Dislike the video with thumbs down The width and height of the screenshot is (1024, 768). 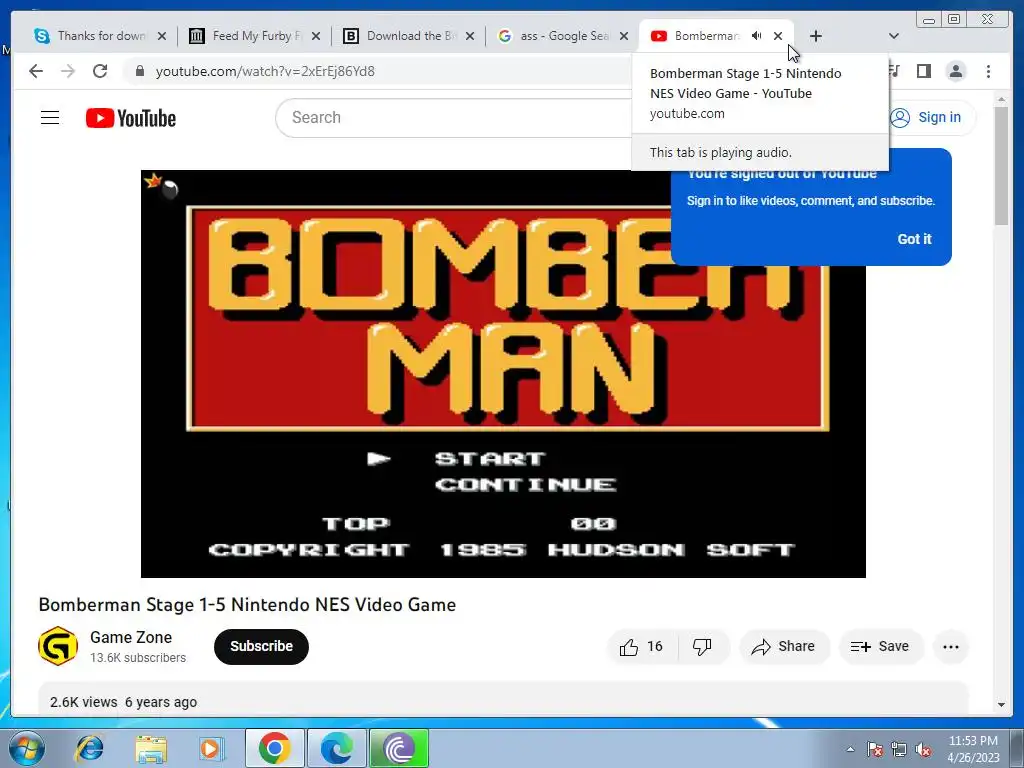[x=702, y=647]
